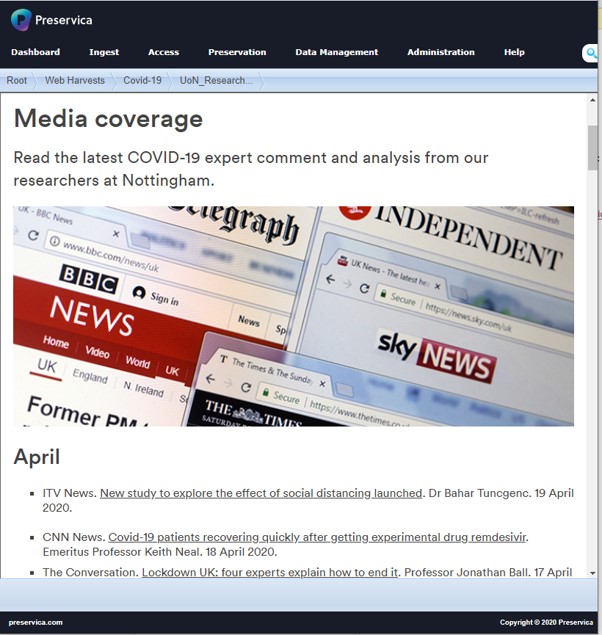Image resolution: width=602 pixels, height=635 pixels.
Task: Click the vertical scrollbar thumb
Action: (592, 147)
